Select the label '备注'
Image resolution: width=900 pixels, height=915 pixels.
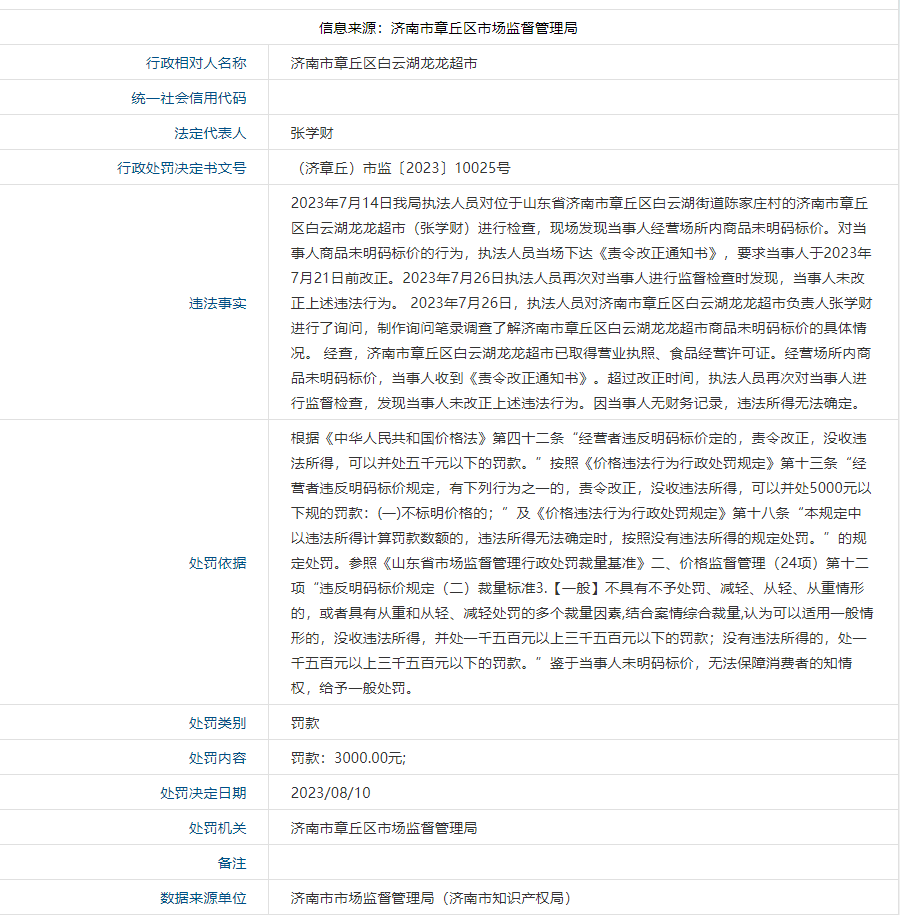click(232, 862)
